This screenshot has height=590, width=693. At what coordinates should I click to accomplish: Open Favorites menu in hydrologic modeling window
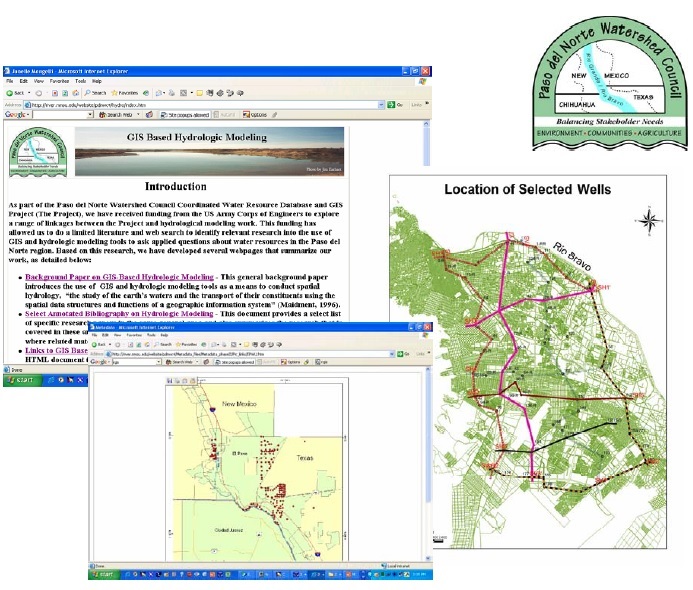click(x=59, y=81)
